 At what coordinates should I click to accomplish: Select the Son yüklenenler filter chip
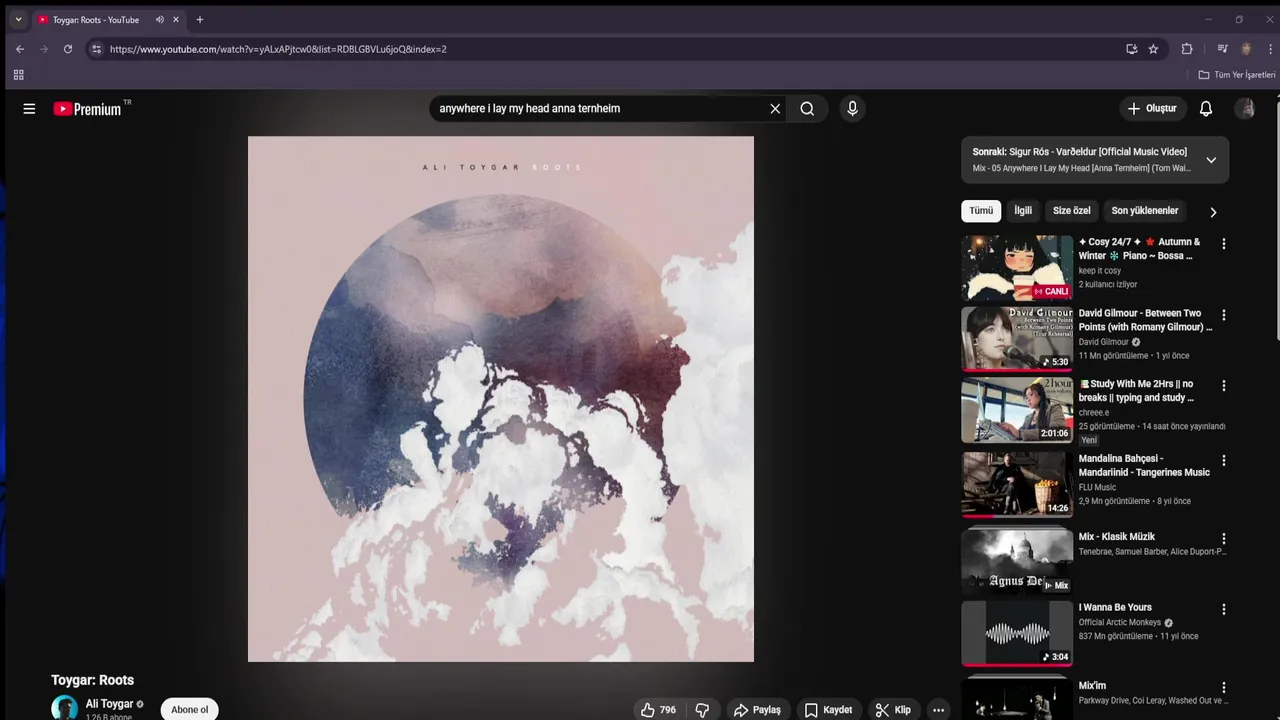pos(1145,211)
